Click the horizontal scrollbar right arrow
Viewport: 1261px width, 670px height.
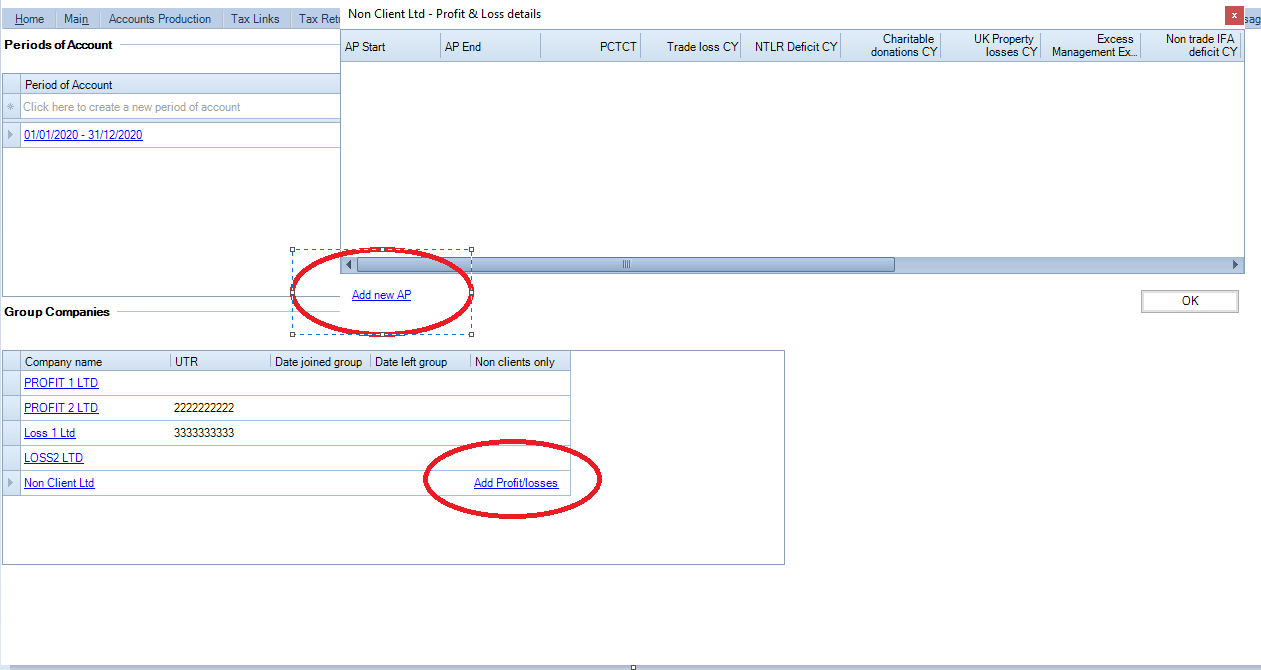1236,265
